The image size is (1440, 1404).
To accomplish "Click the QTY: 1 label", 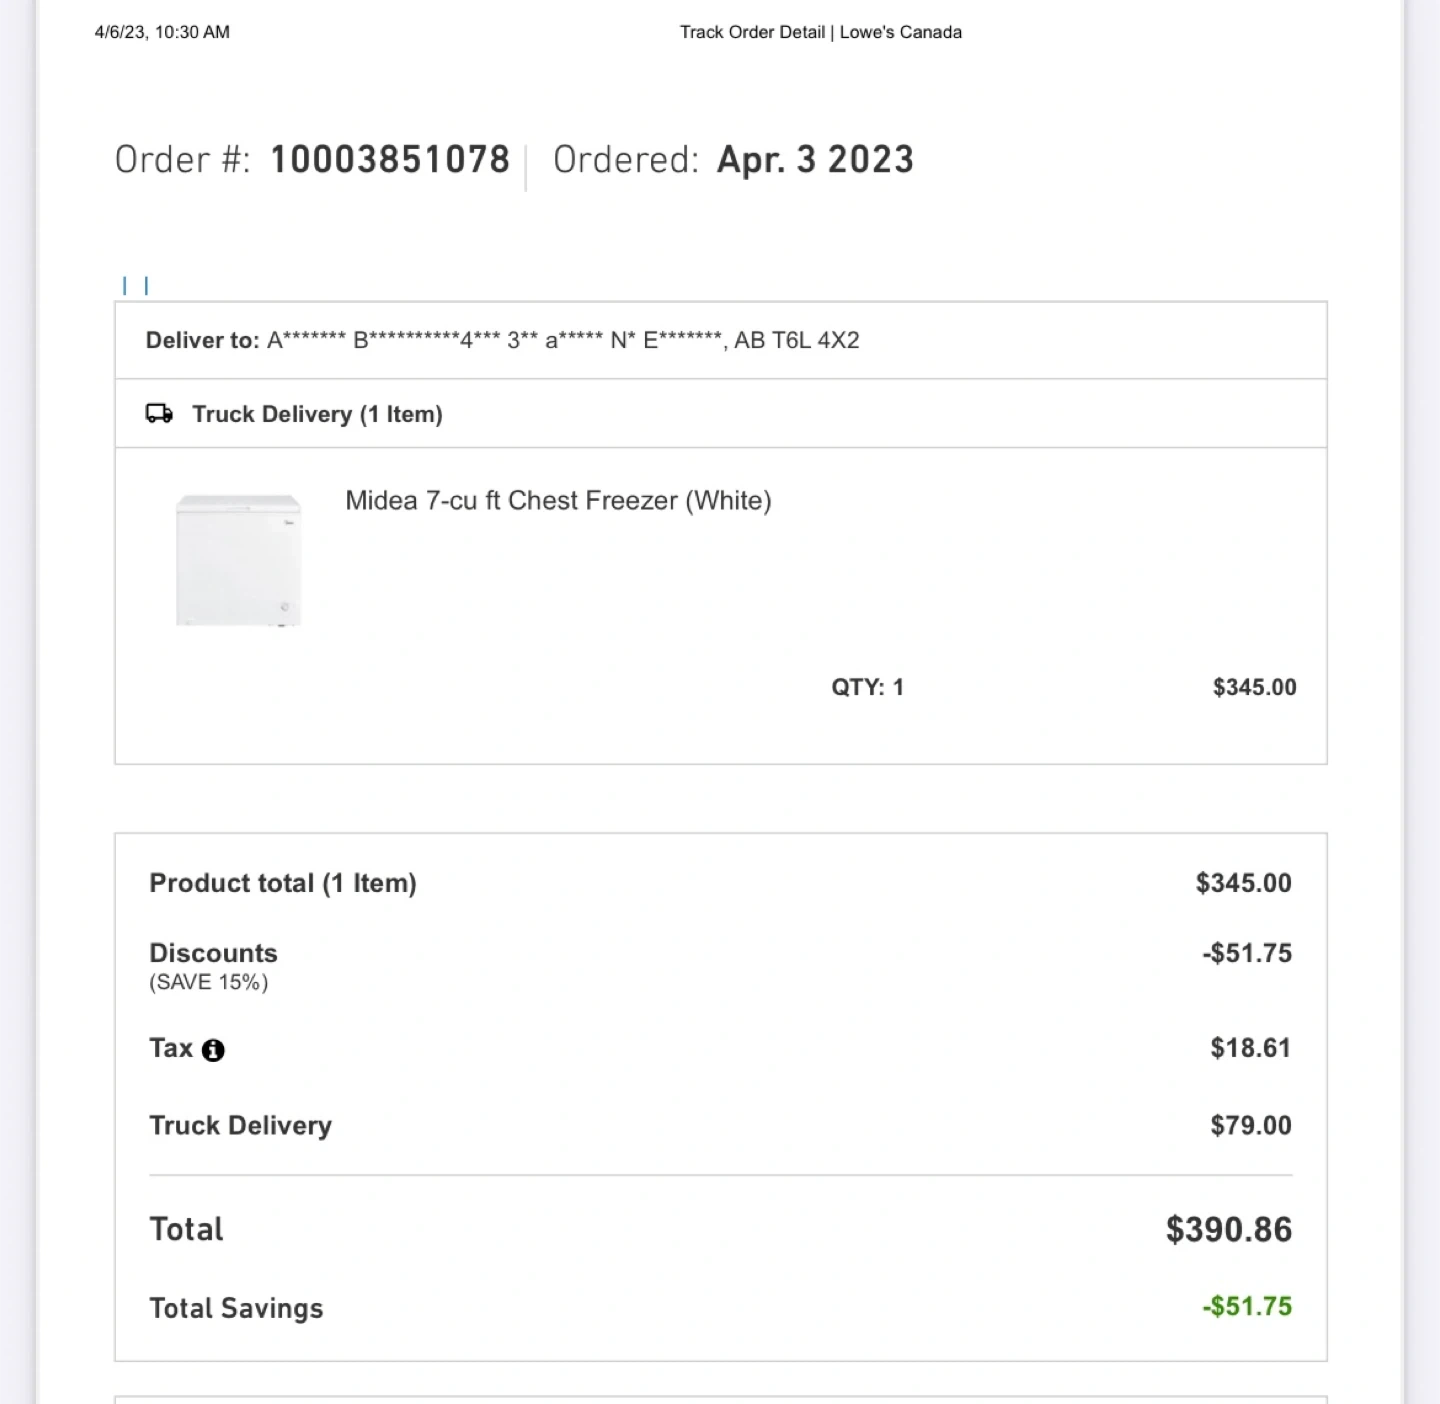I will click(867, 687).
